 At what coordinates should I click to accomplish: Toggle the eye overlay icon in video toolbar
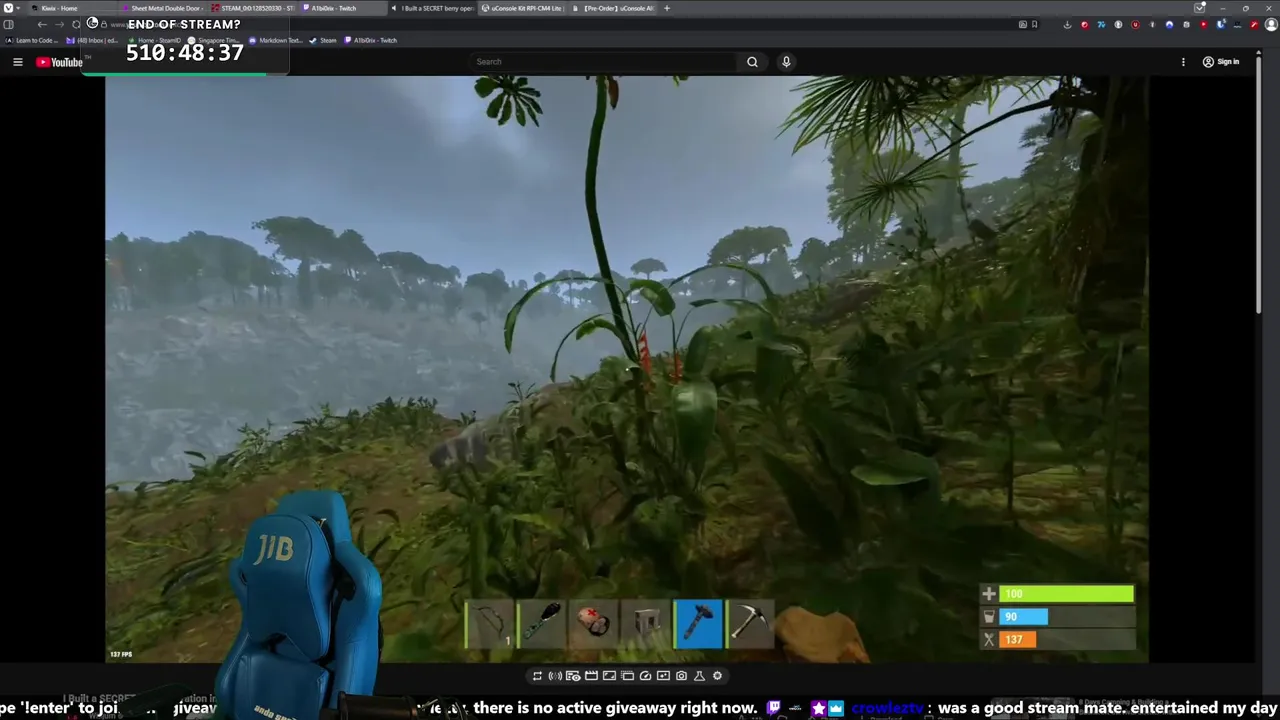point(573,676)
